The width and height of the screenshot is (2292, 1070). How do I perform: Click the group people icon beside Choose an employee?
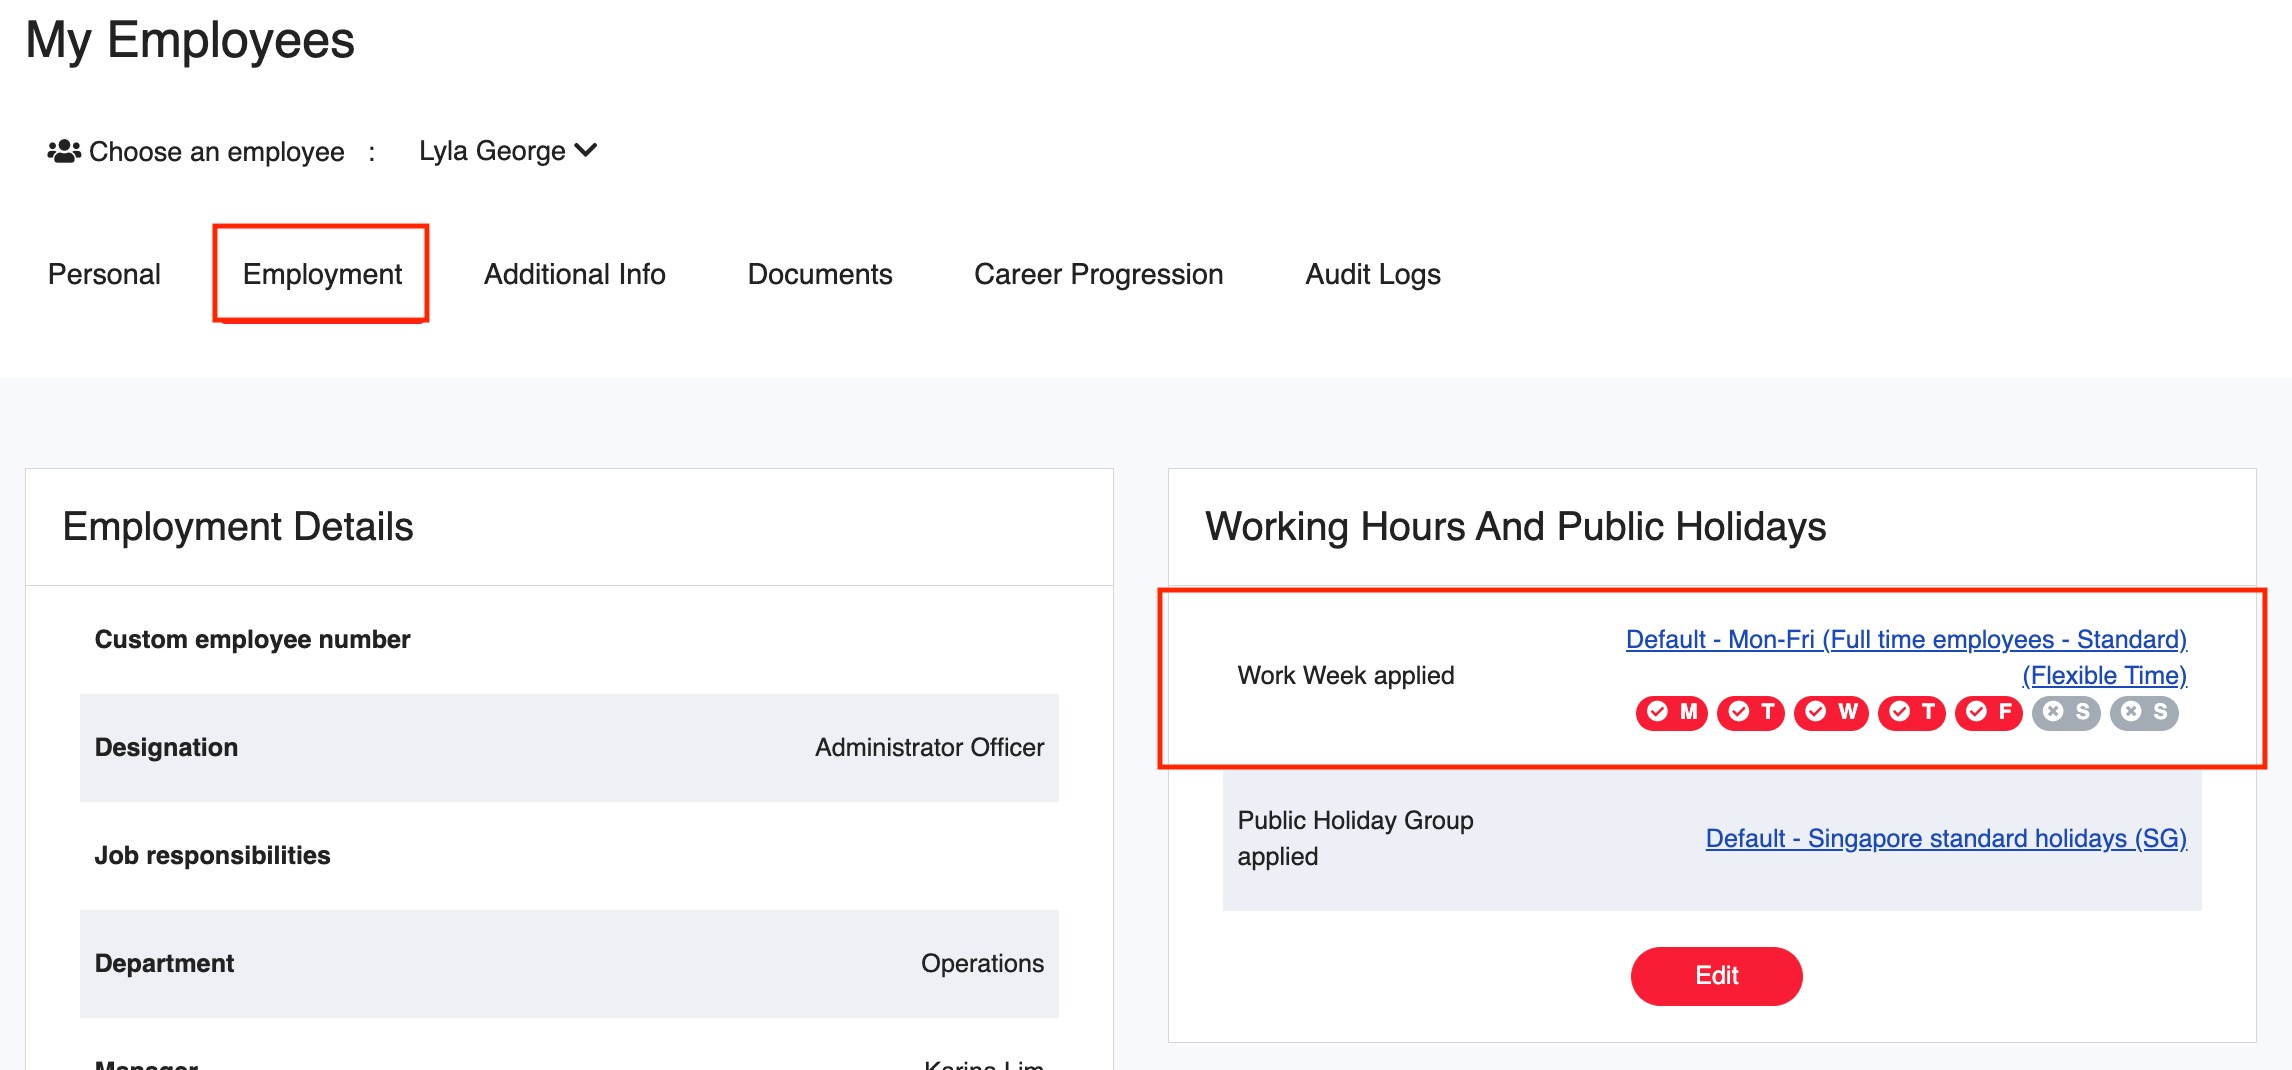64,151
